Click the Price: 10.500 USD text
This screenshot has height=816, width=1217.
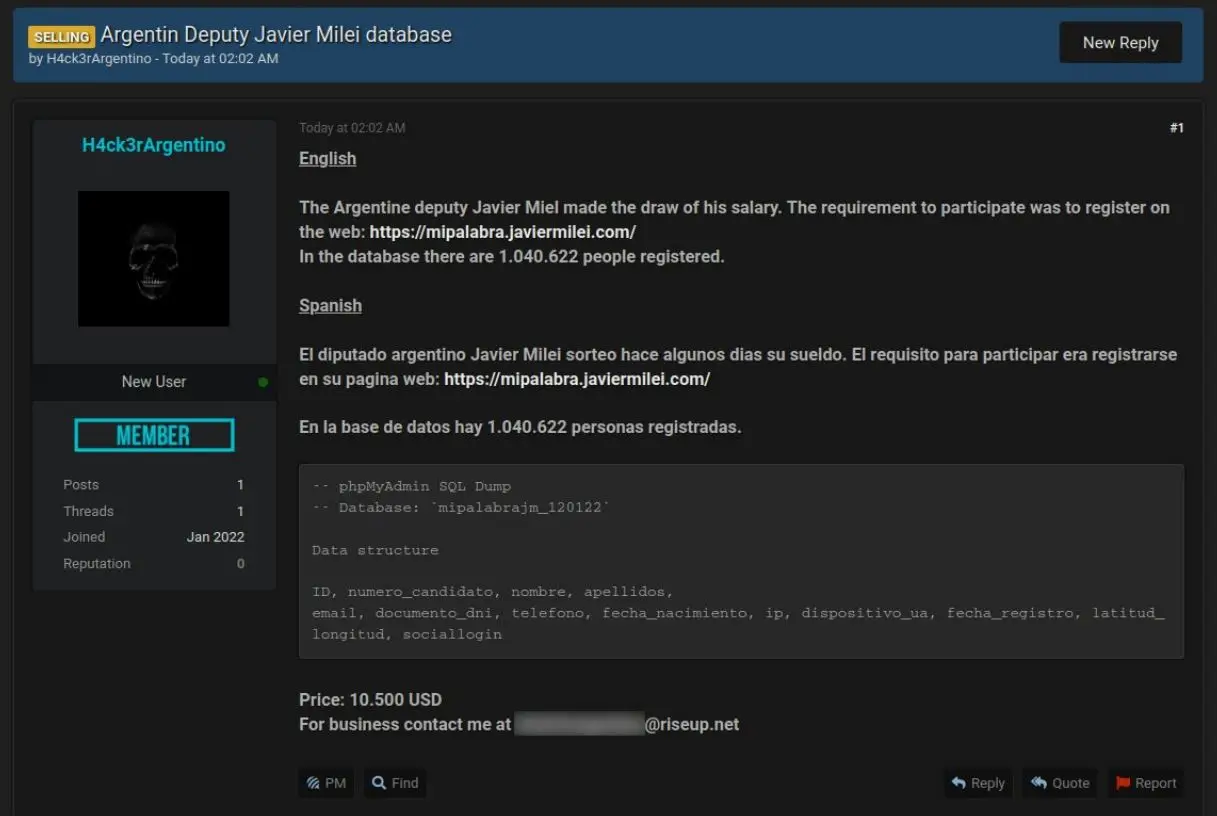click(x=370, y=699)
